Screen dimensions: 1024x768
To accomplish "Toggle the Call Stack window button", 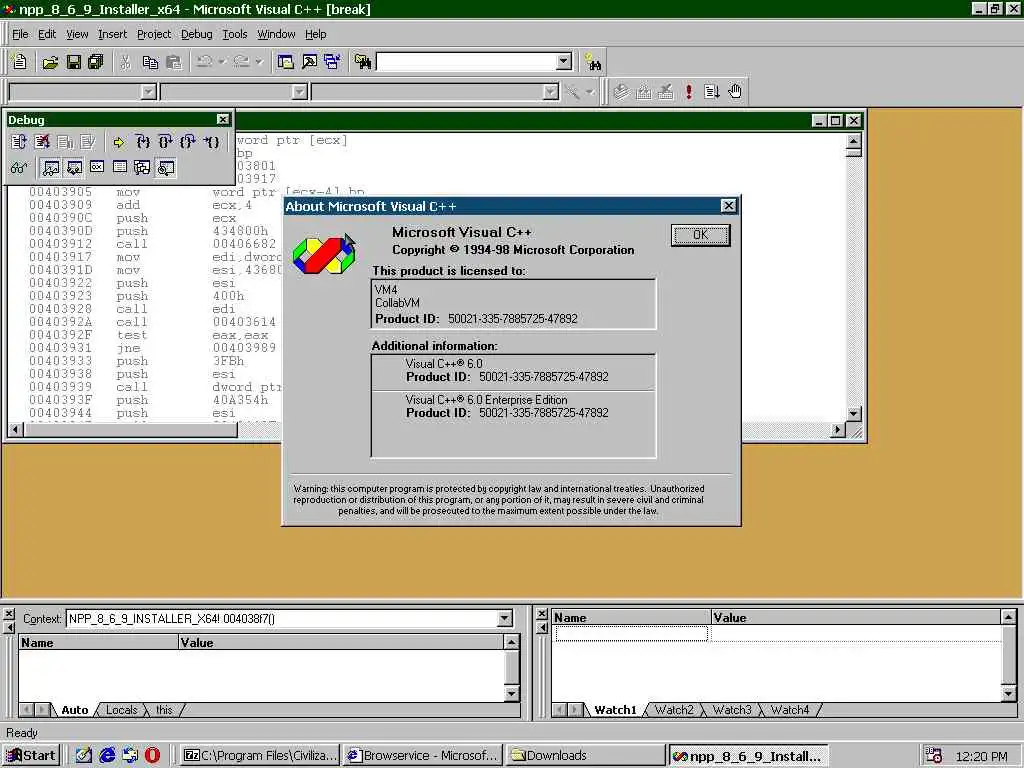I will click(x=142, y=168).
